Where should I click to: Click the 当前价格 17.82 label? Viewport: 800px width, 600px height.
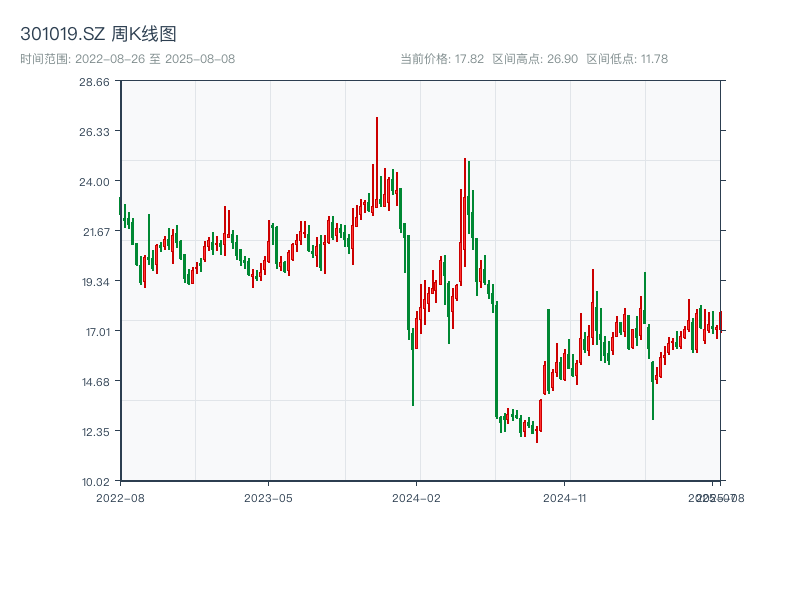click(442, 59)
